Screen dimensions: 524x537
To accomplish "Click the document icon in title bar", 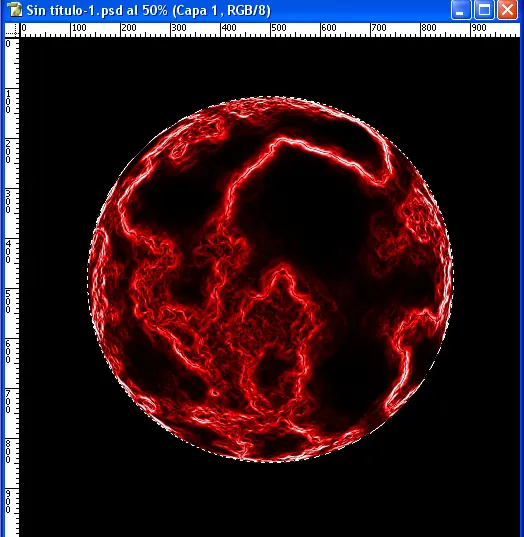I will tap(15, 10).
